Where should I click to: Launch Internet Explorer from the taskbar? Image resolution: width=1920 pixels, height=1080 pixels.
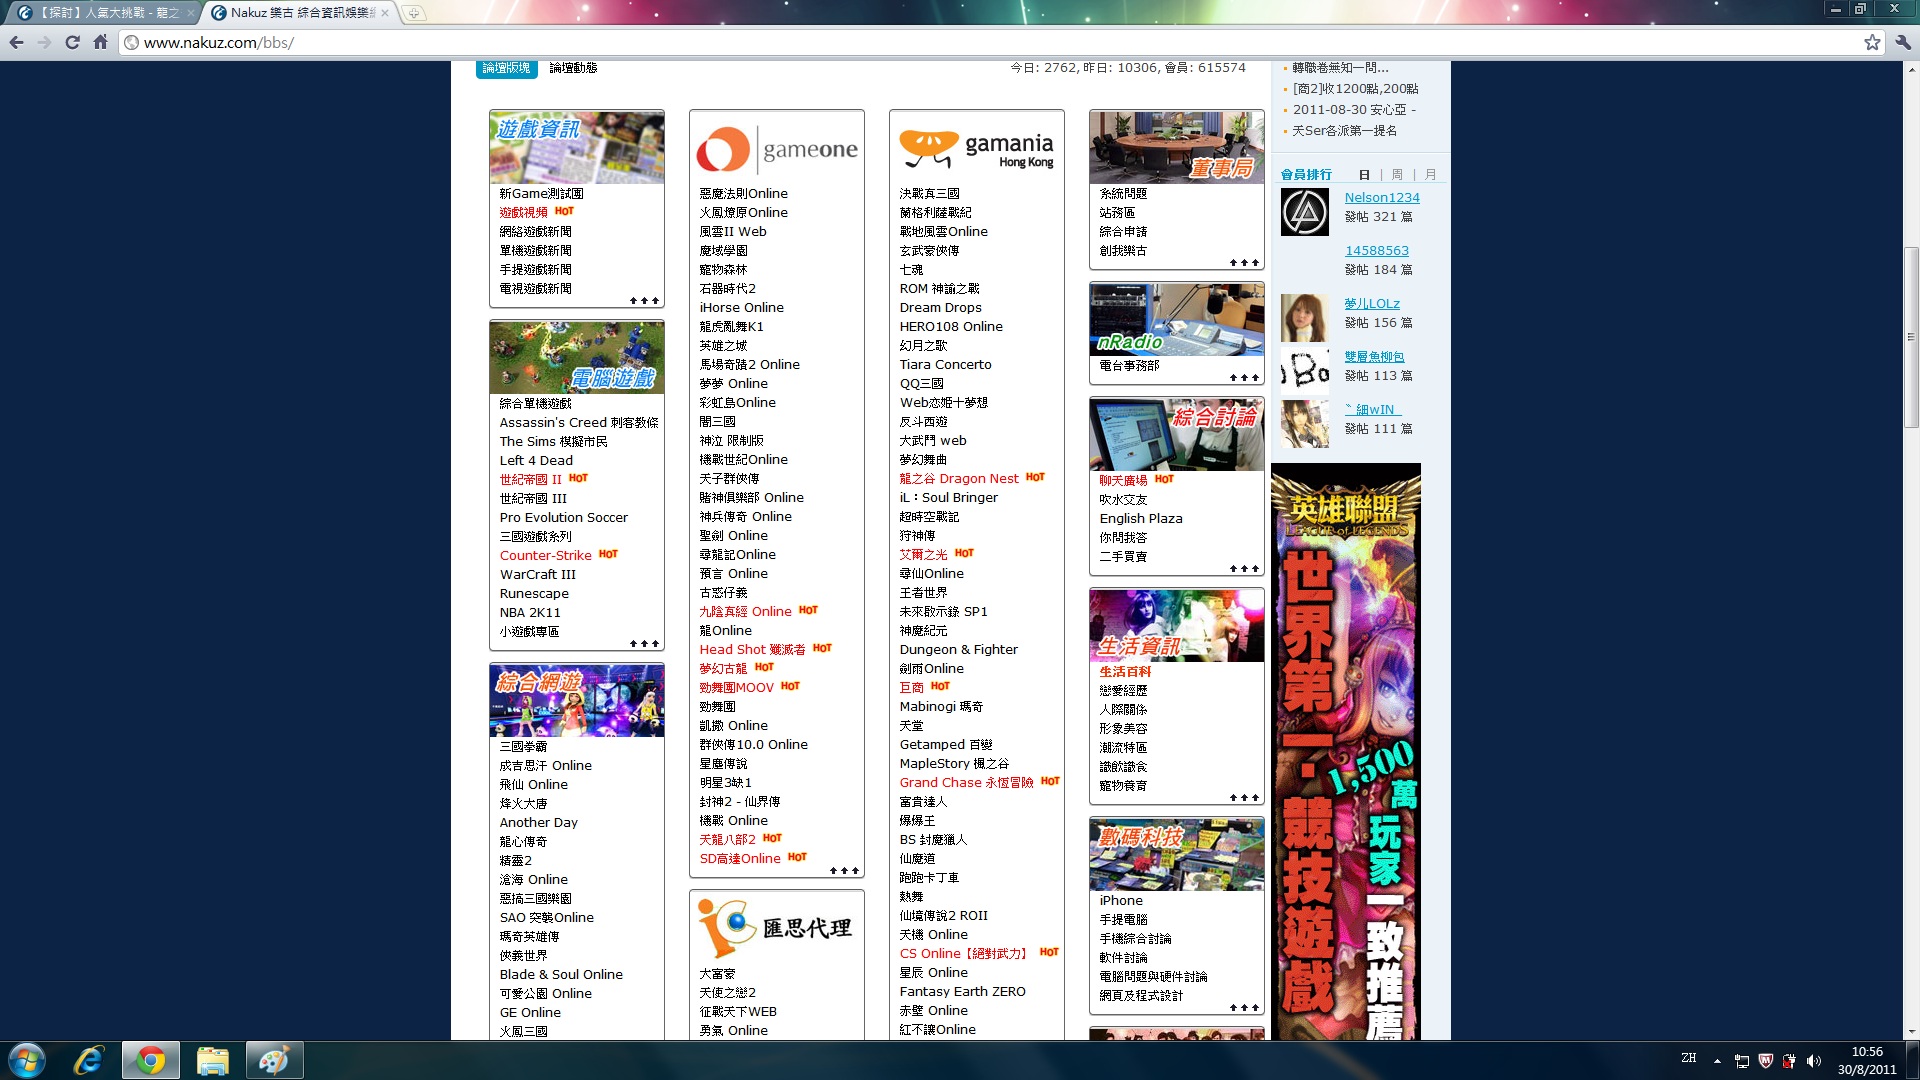point(89,1060)
